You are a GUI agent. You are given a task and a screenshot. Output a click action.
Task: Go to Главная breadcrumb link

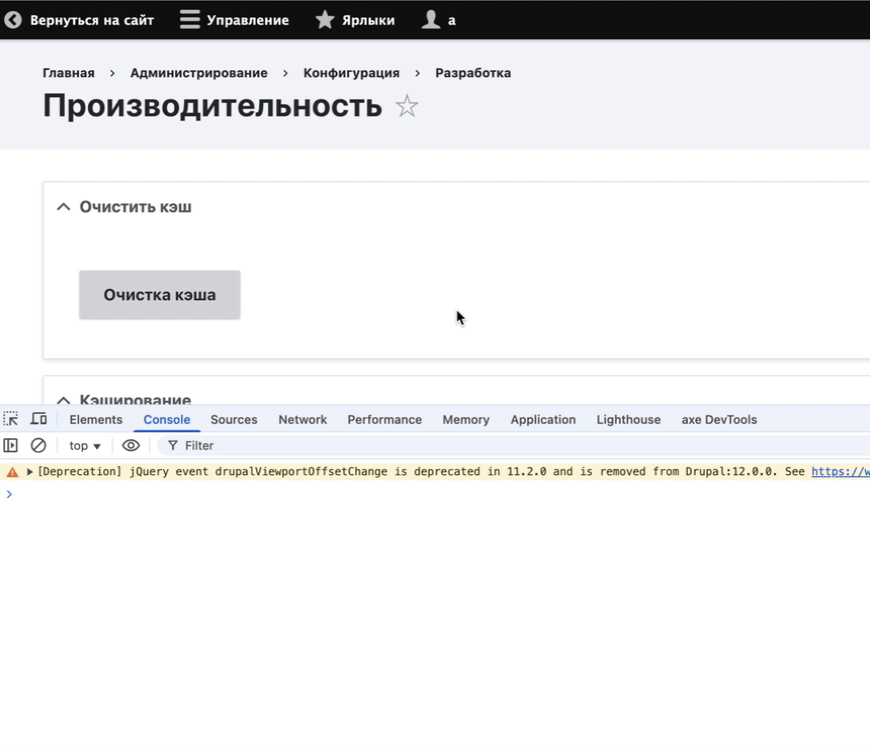(69, 73)
